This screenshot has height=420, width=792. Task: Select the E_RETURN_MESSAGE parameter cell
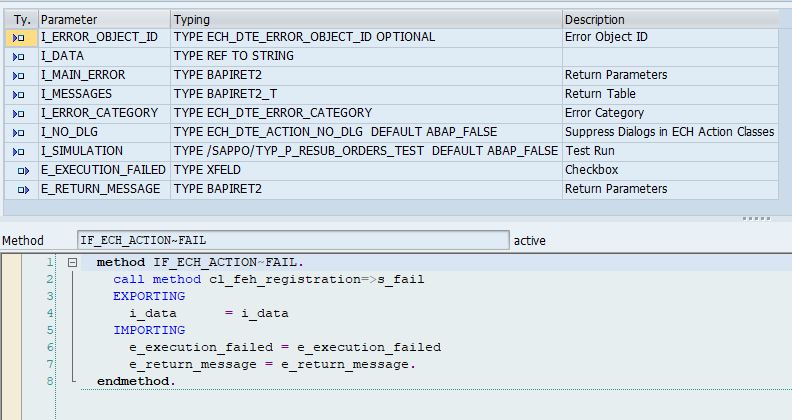(105, 189)
